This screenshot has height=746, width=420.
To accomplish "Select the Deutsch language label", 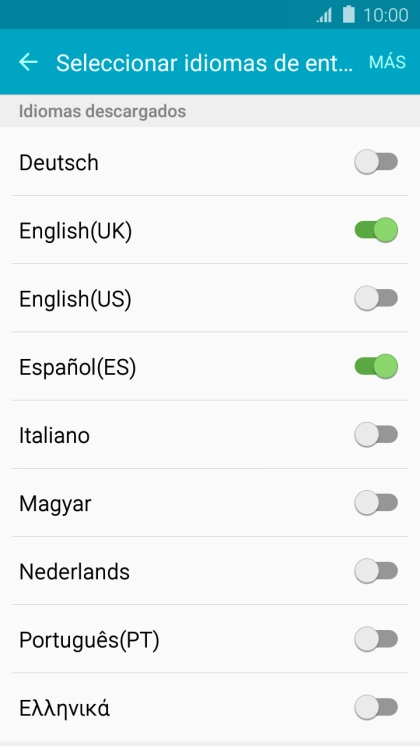I will coord(59,163).
